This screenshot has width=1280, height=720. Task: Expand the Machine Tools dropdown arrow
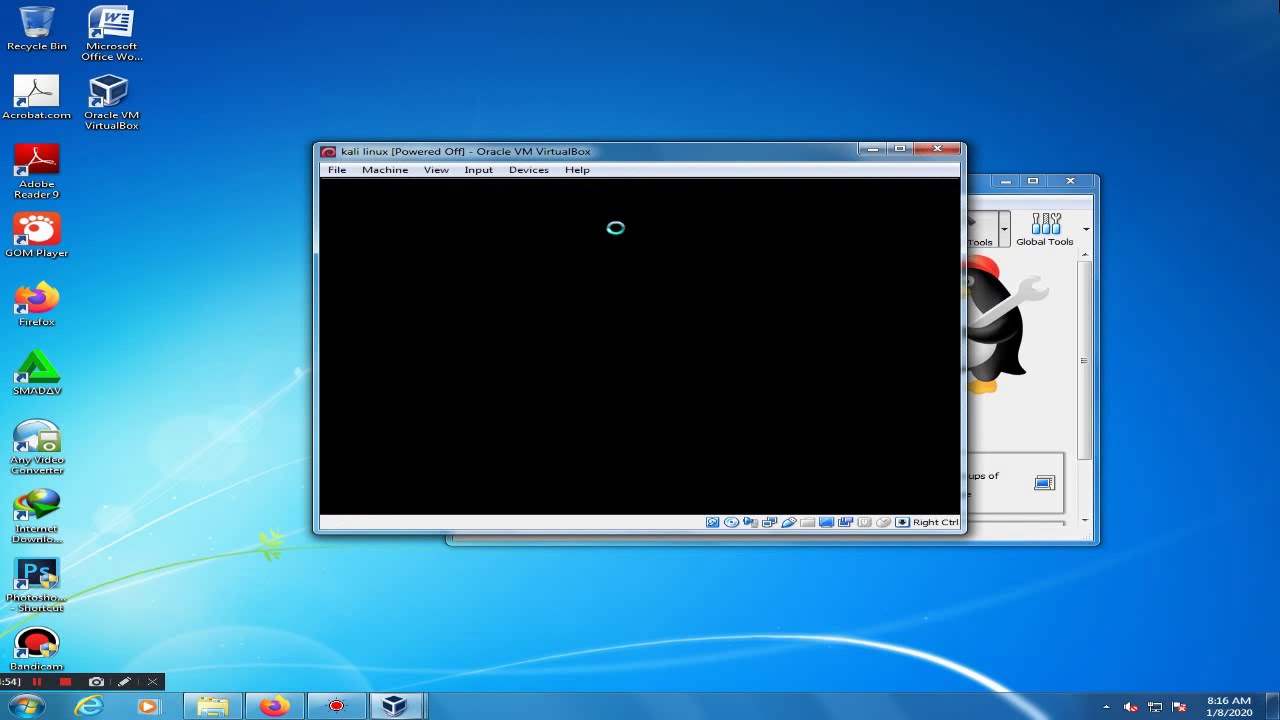tap(1004, 230)
